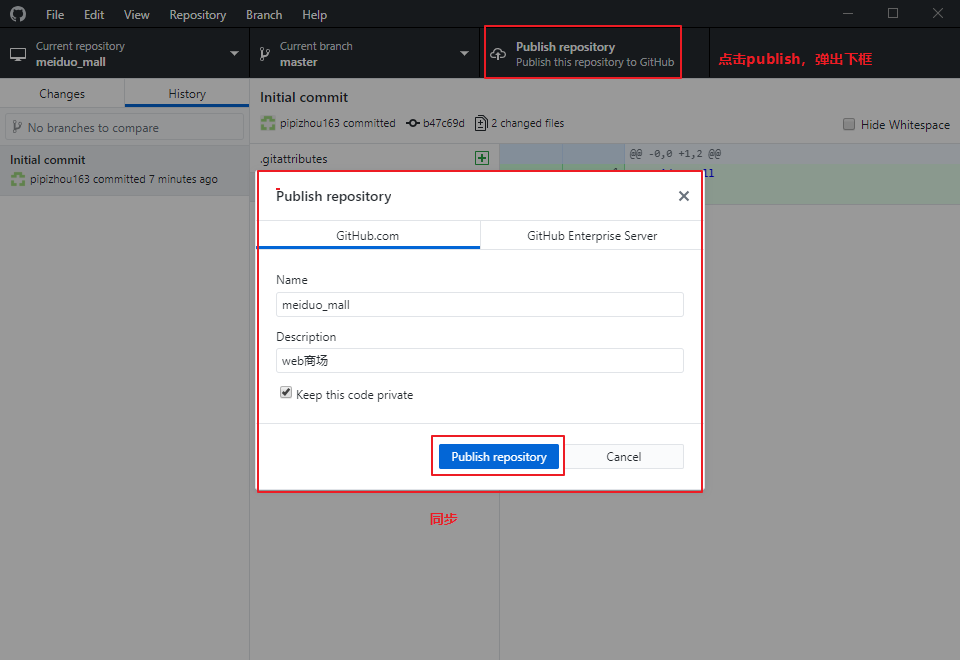
Task: Click the Name input field
Action: point(479,304)
